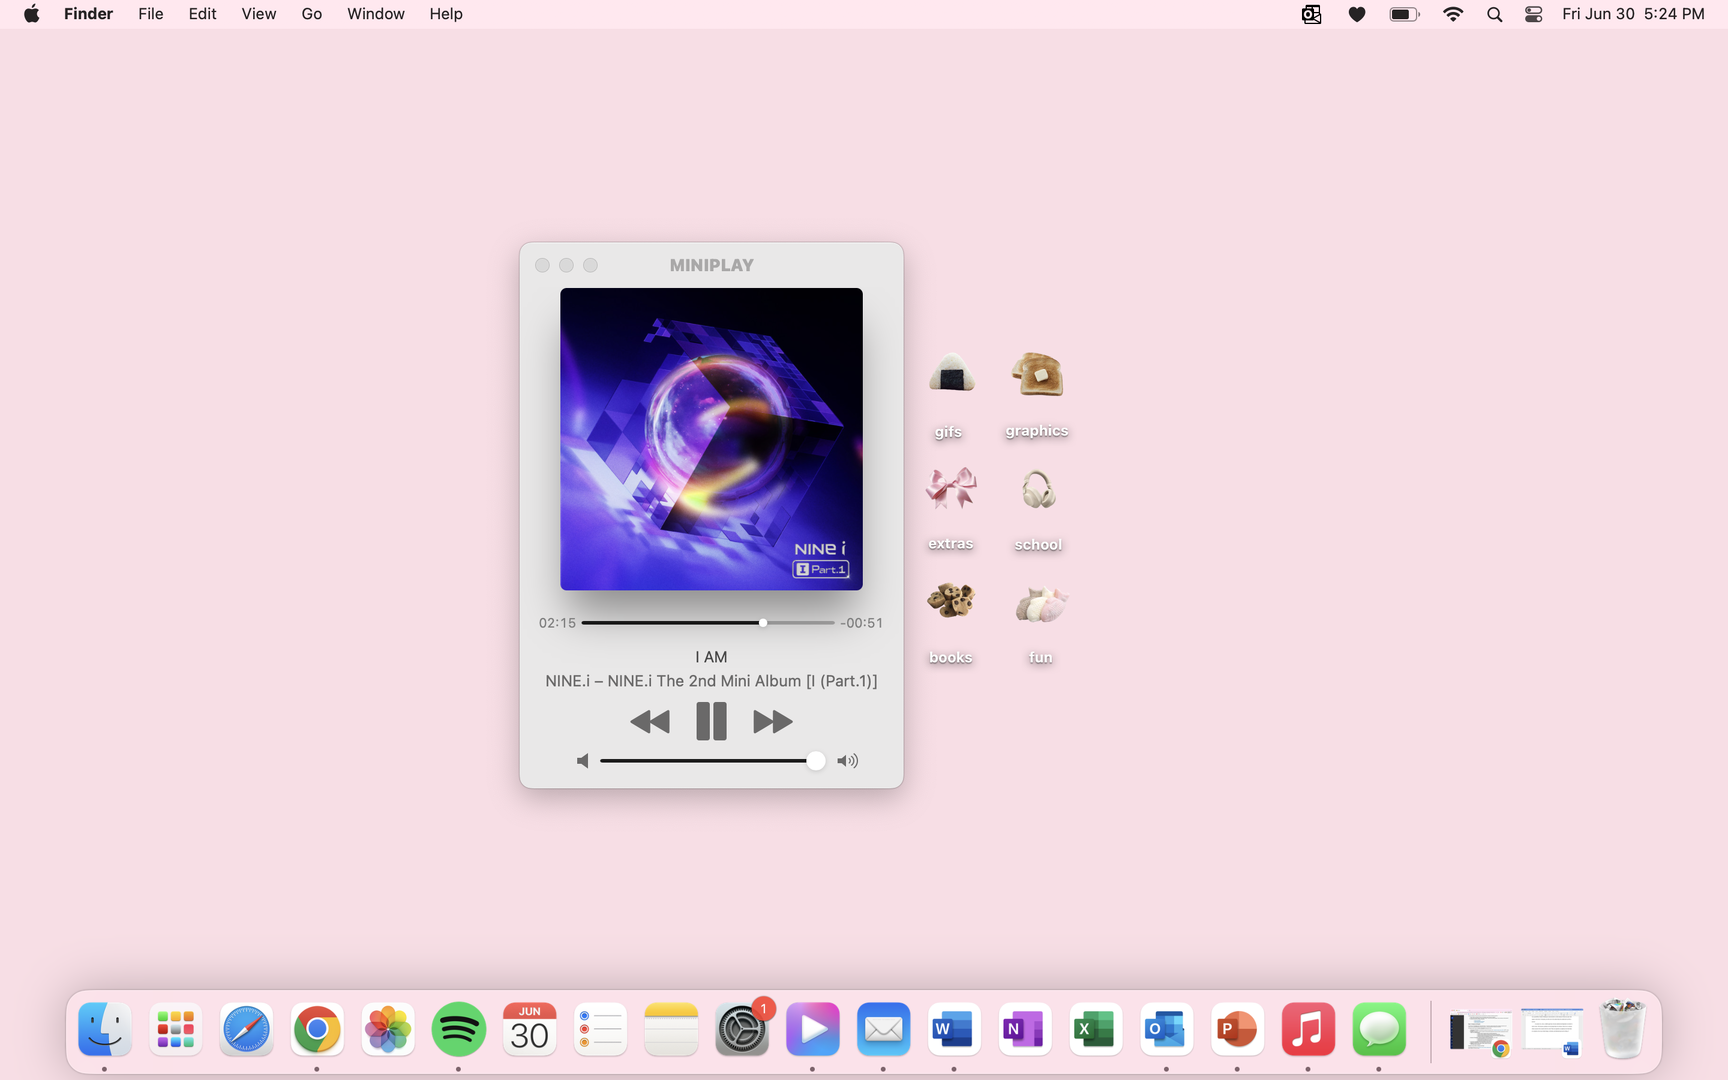
Task: Click the Outlook menu bar icon
Action: pos(1311,14)
